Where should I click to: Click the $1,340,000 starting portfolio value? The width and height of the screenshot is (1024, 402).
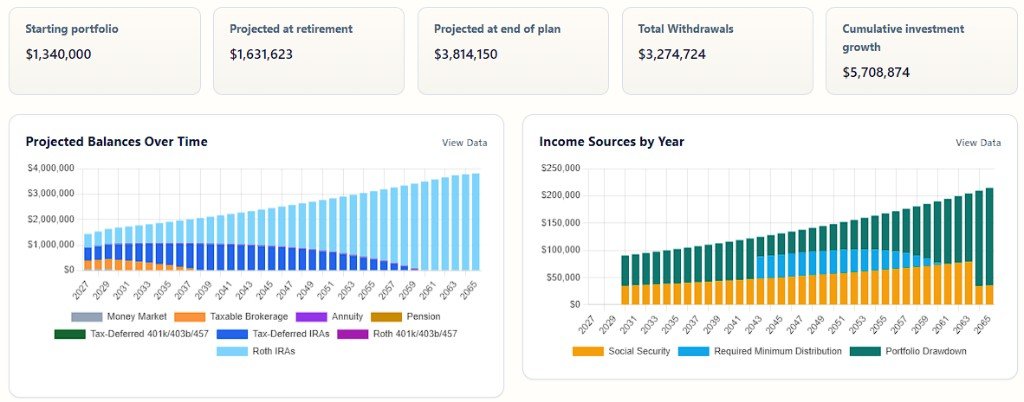tap(58, 54)
